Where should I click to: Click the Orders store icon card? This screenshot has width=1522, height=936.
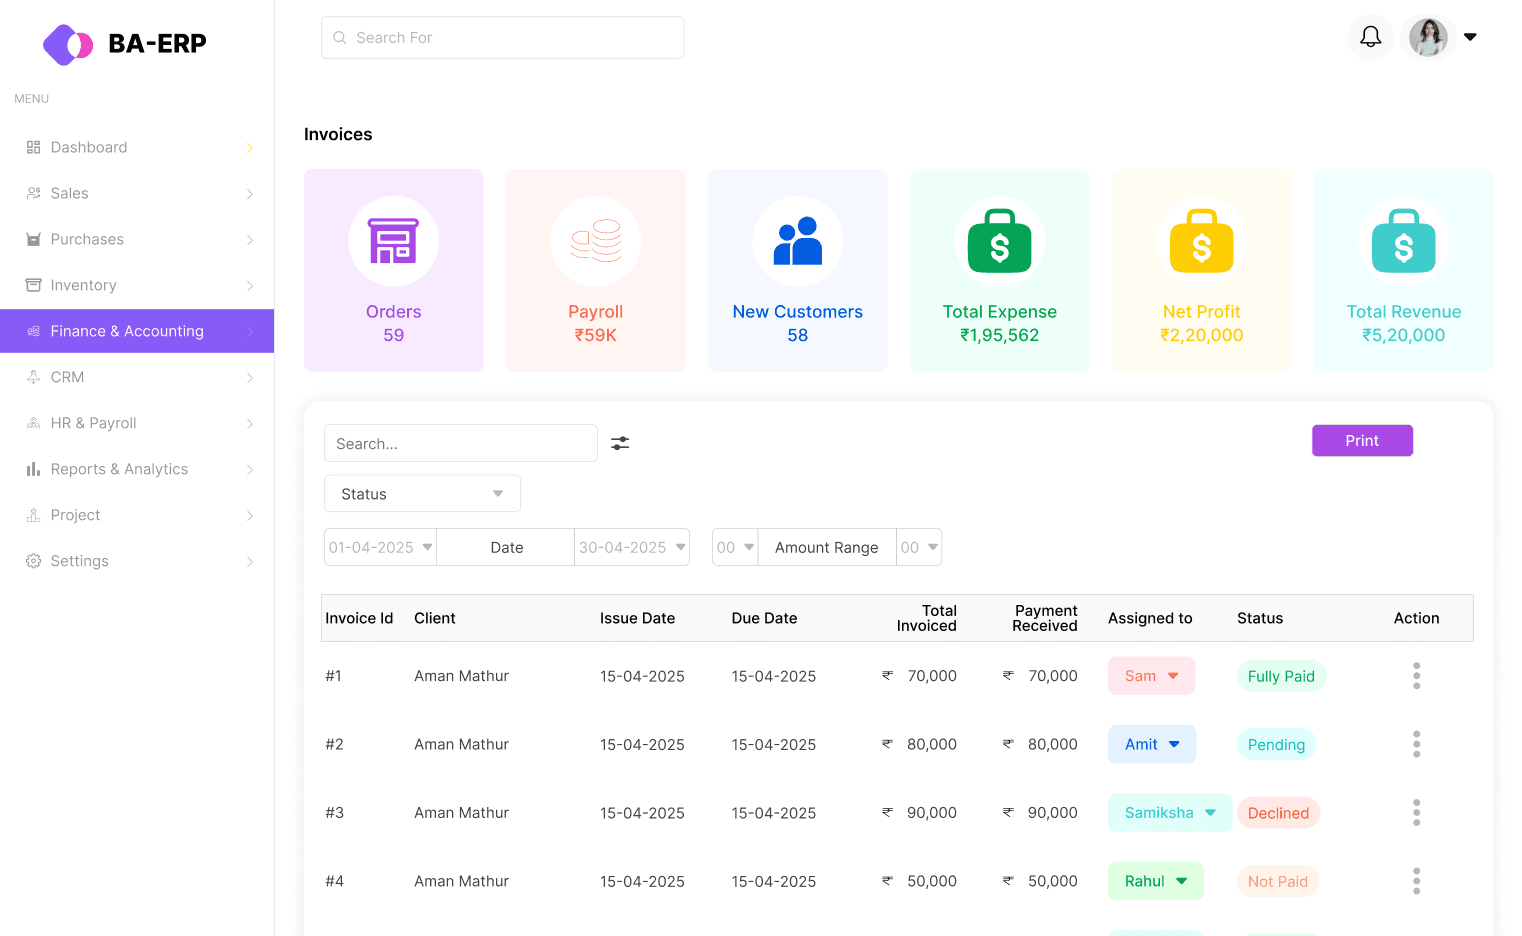coord(393,242)
